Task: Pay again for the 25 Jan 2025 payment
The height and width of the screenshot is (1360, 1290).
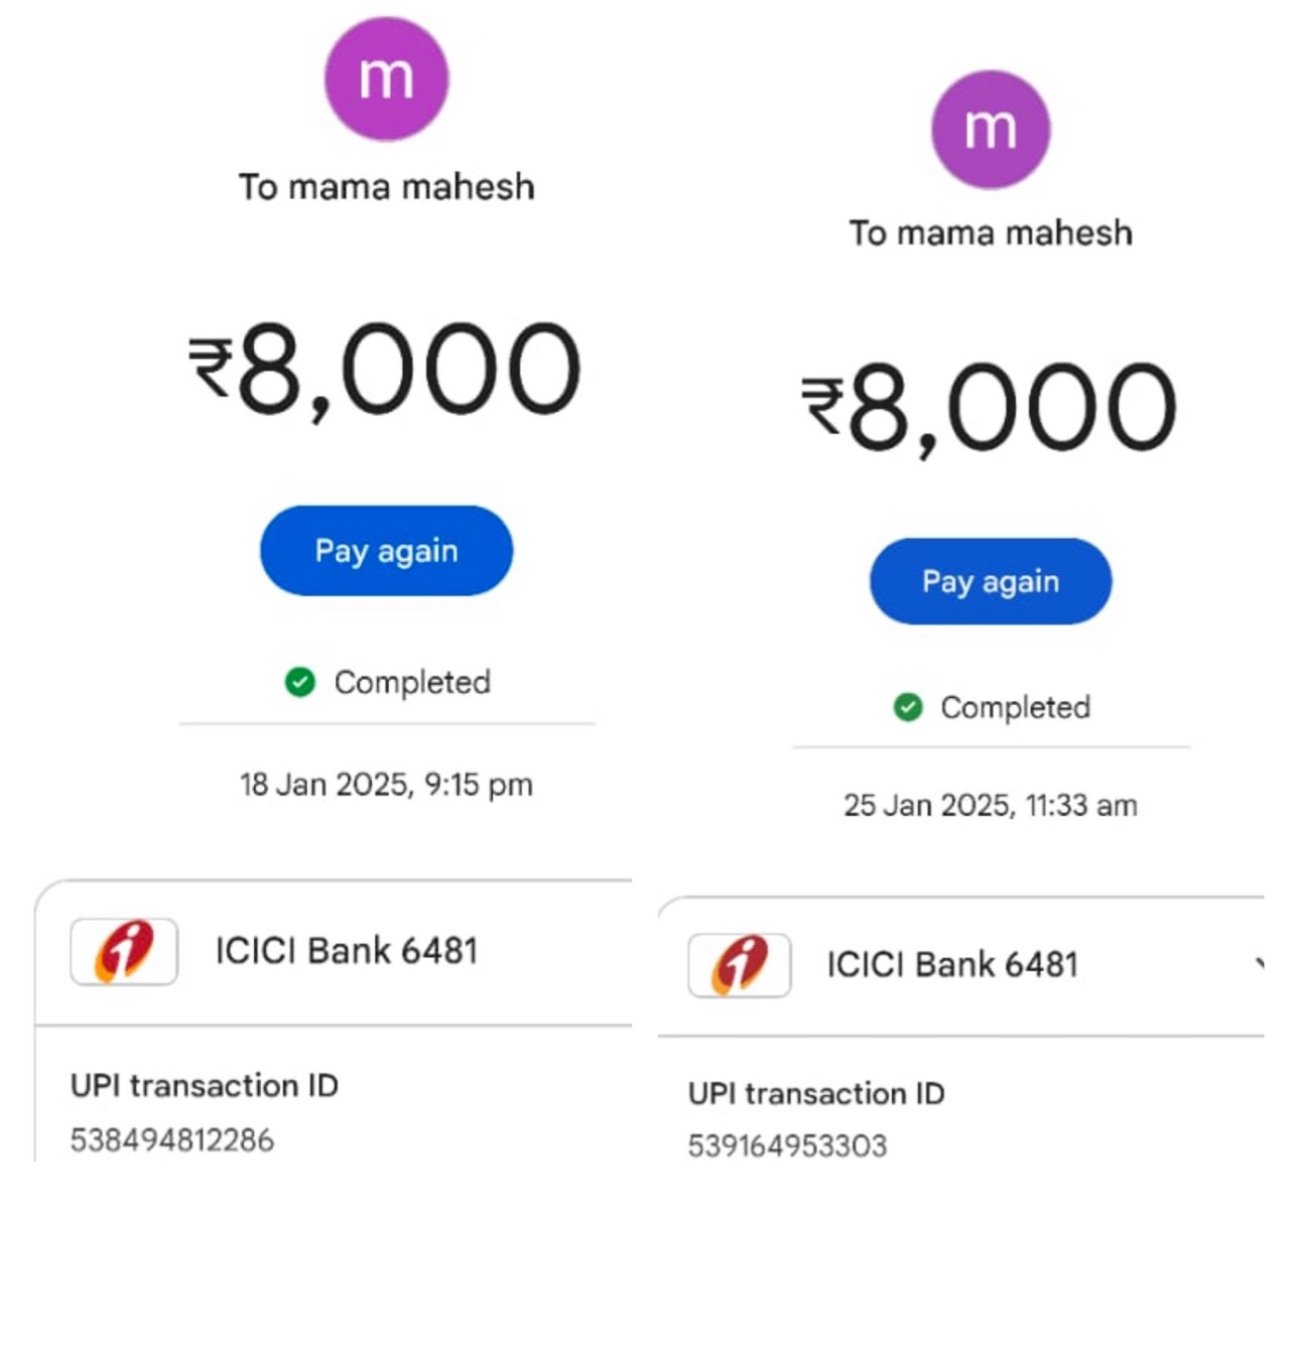Action: coord(990,581)
